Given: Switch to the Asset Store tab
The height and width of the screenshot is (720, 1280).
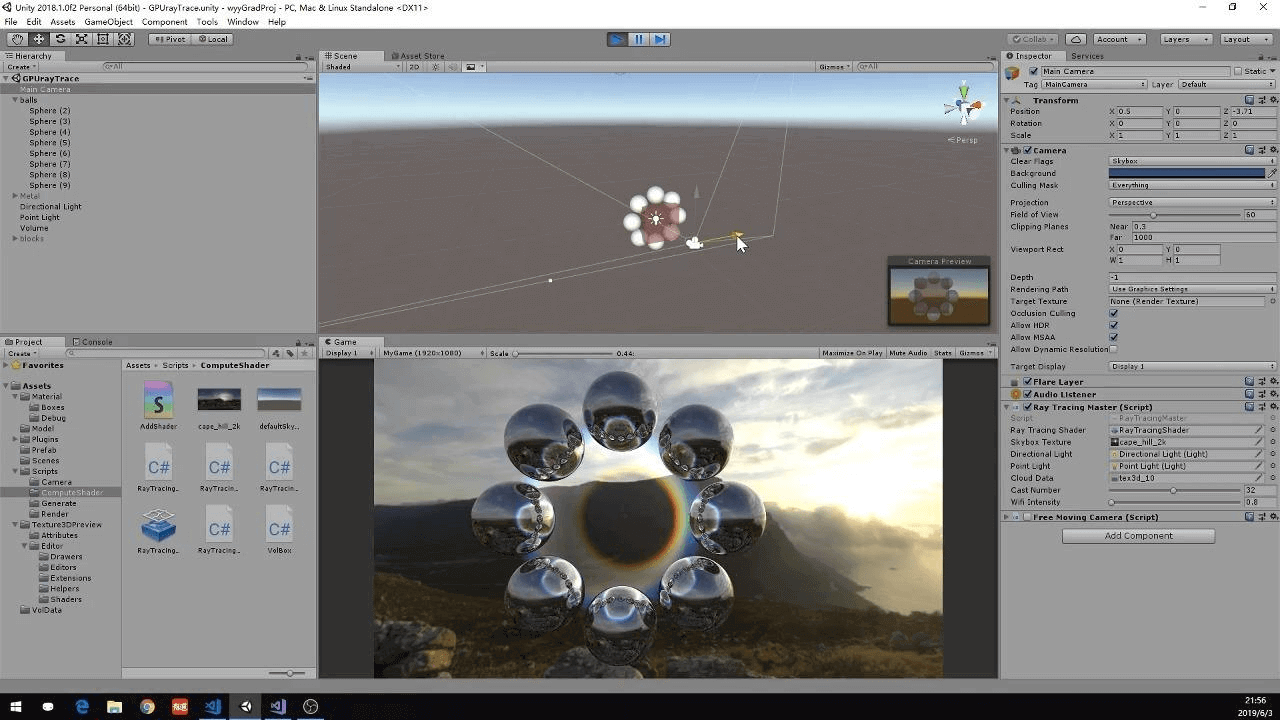Looking at the screenshot, I should pyautogui.click(x=419, y=56).
